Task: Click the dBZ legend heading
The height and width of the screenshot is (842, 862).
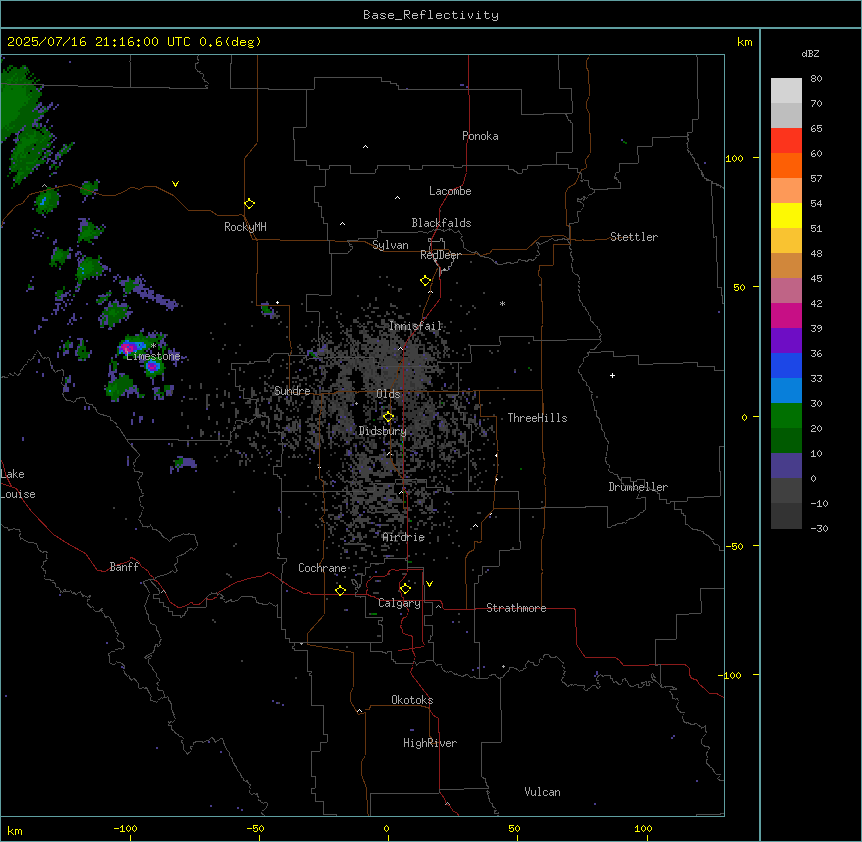Action: (810, 54)
